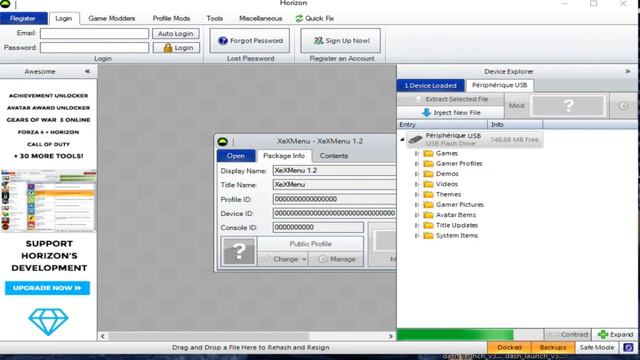Click the XeXMenu window logo icon
The height and width of the screenshot is (360, 640).
click(x=222, y=142)
